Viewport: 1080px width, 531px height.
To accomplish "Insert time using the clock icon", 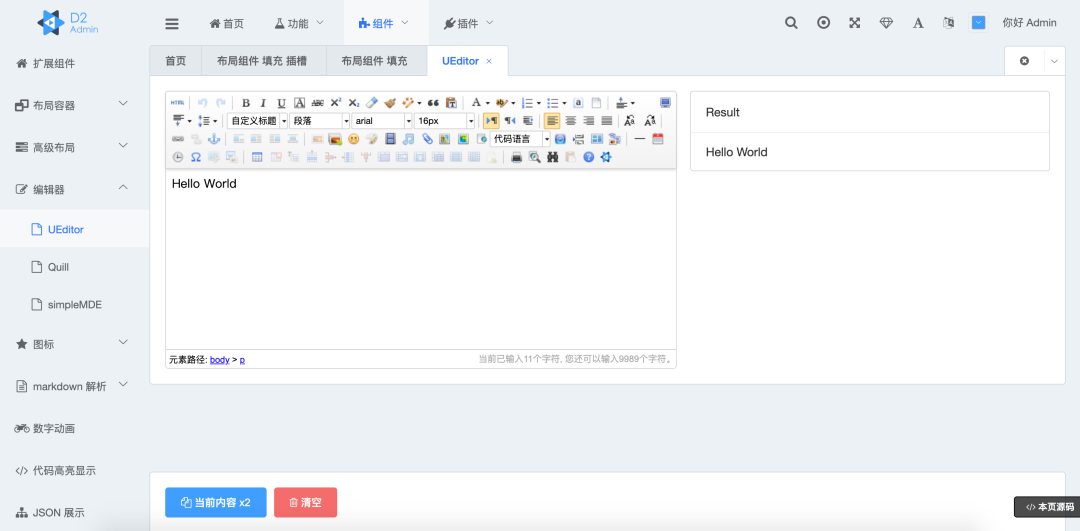I will [178, 157].
